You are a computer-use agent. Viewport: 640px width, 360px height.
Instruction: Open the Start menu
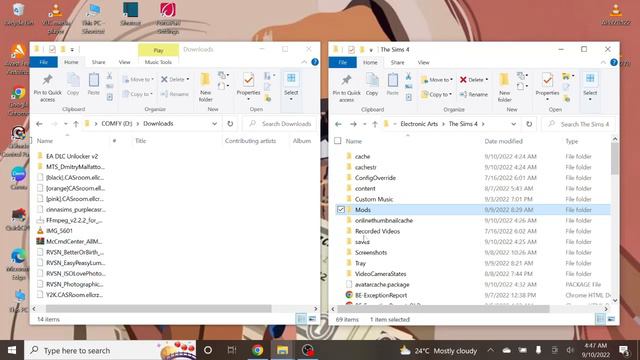[x=12, y=350]
